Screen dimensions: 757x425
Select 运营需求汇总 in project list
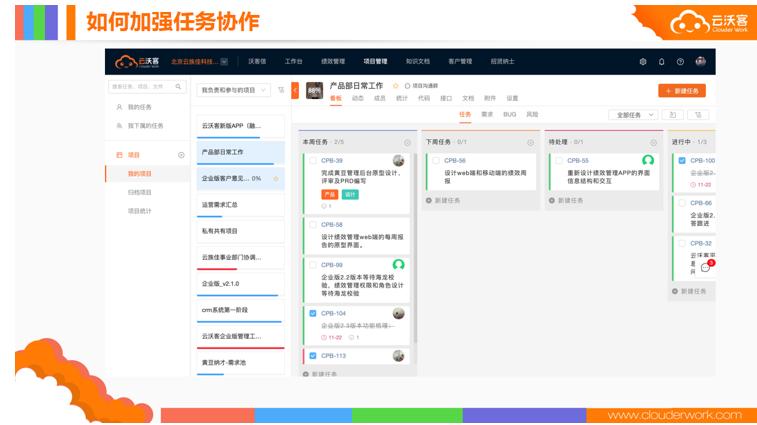point(240,205)
